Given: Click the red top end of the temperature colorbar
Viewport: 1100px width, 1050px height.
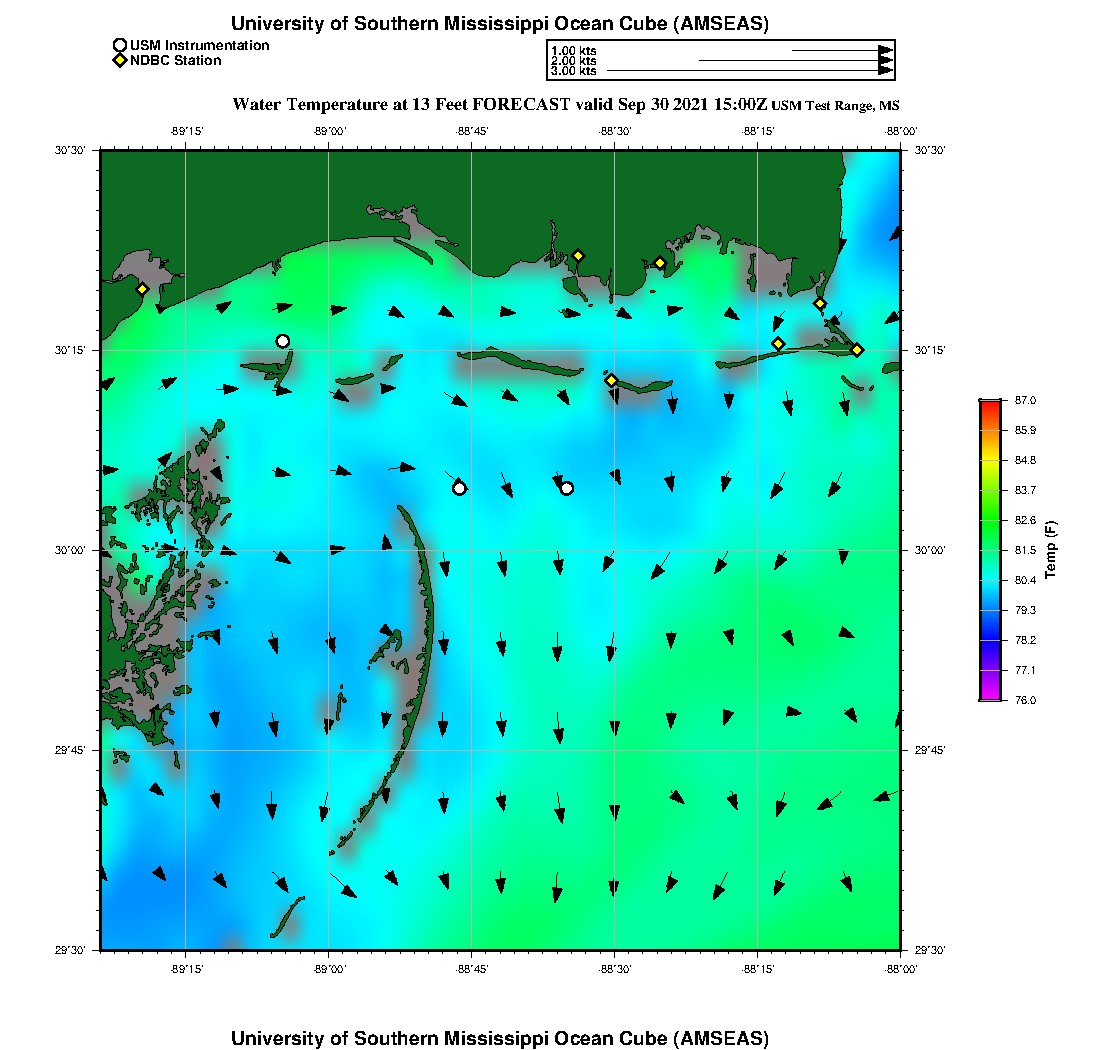Looking at the screenshot, I should (x=989, y=404).
